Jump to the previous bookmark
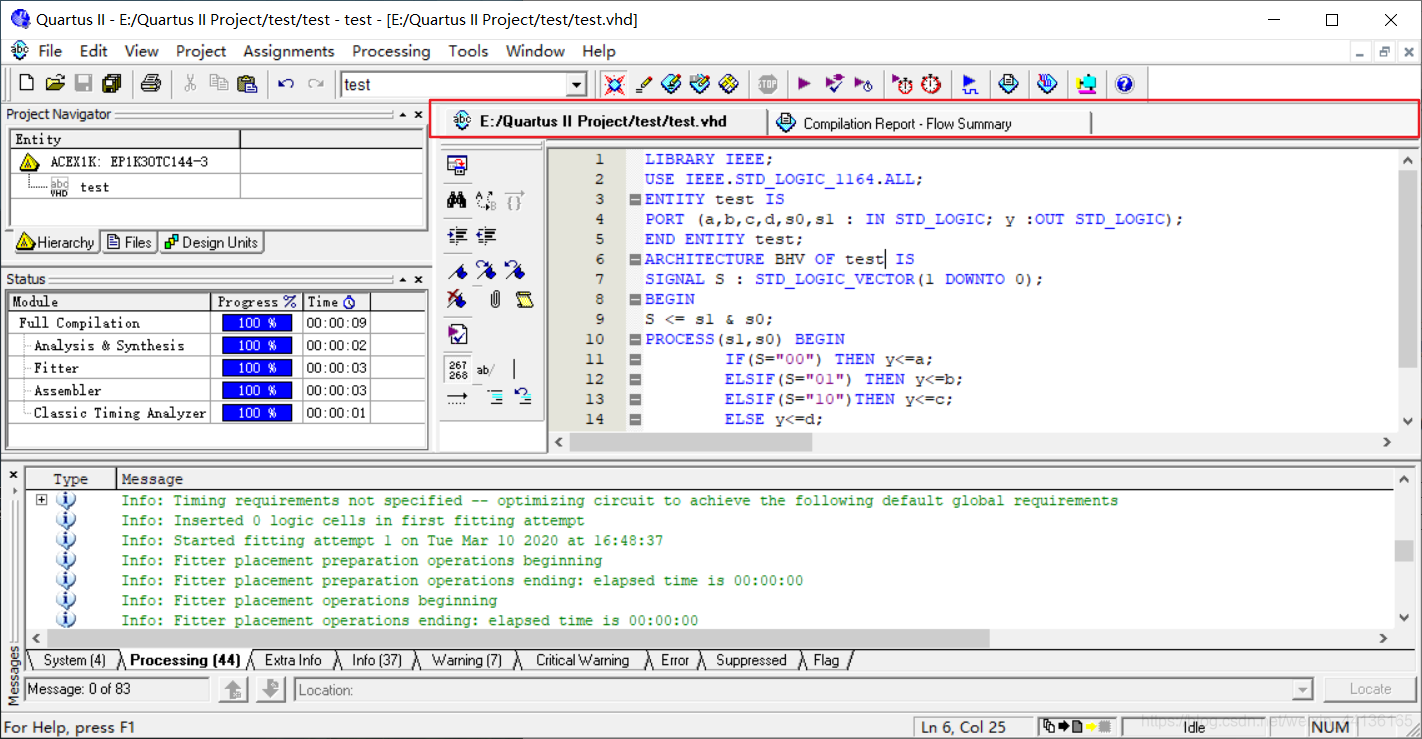This screenshot has height=739, width=1422. [x=516, y=271]
